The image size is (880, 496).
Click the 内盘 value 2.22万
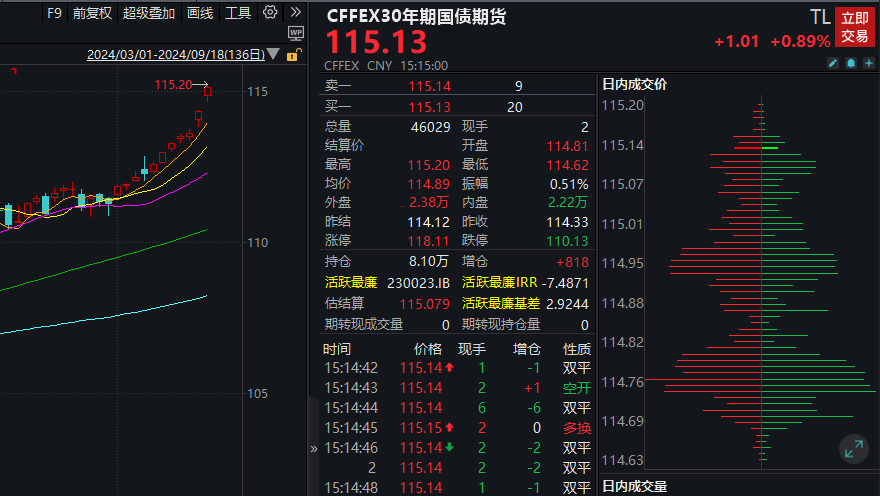568,203
